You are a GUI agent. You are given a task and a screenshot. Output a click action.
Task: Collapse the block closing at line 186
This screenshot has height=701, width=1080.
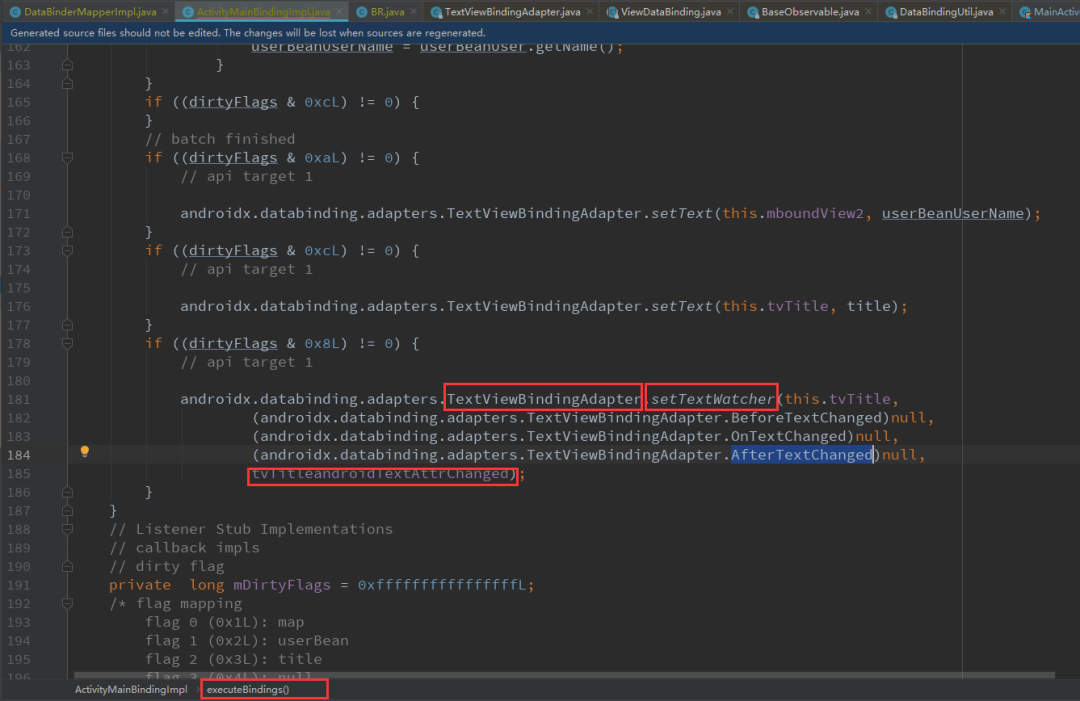click(x=68, y=492)
